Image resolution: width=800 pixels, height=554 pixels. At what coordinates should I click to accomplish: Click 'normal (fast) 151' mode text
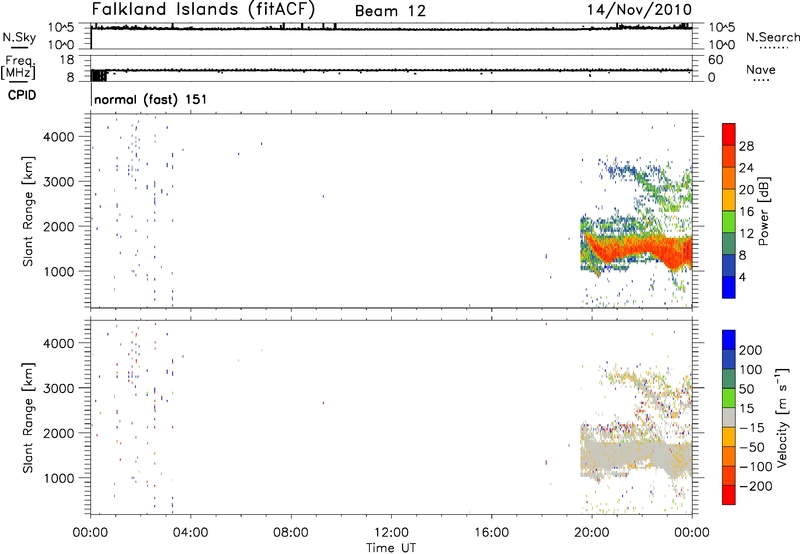click(151, 99)
